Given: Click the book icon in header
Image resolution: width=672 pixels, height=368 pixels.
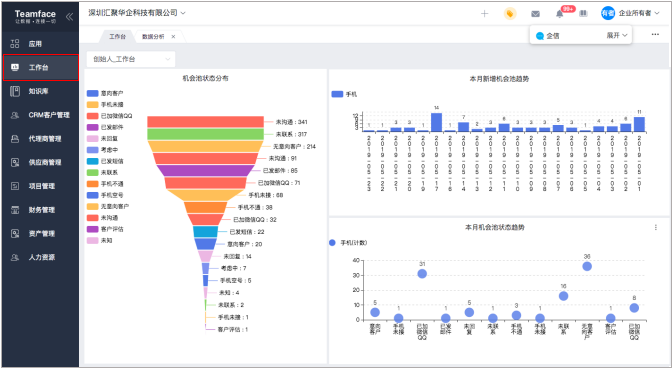Looking at the screenshot, I should [583, 14].
